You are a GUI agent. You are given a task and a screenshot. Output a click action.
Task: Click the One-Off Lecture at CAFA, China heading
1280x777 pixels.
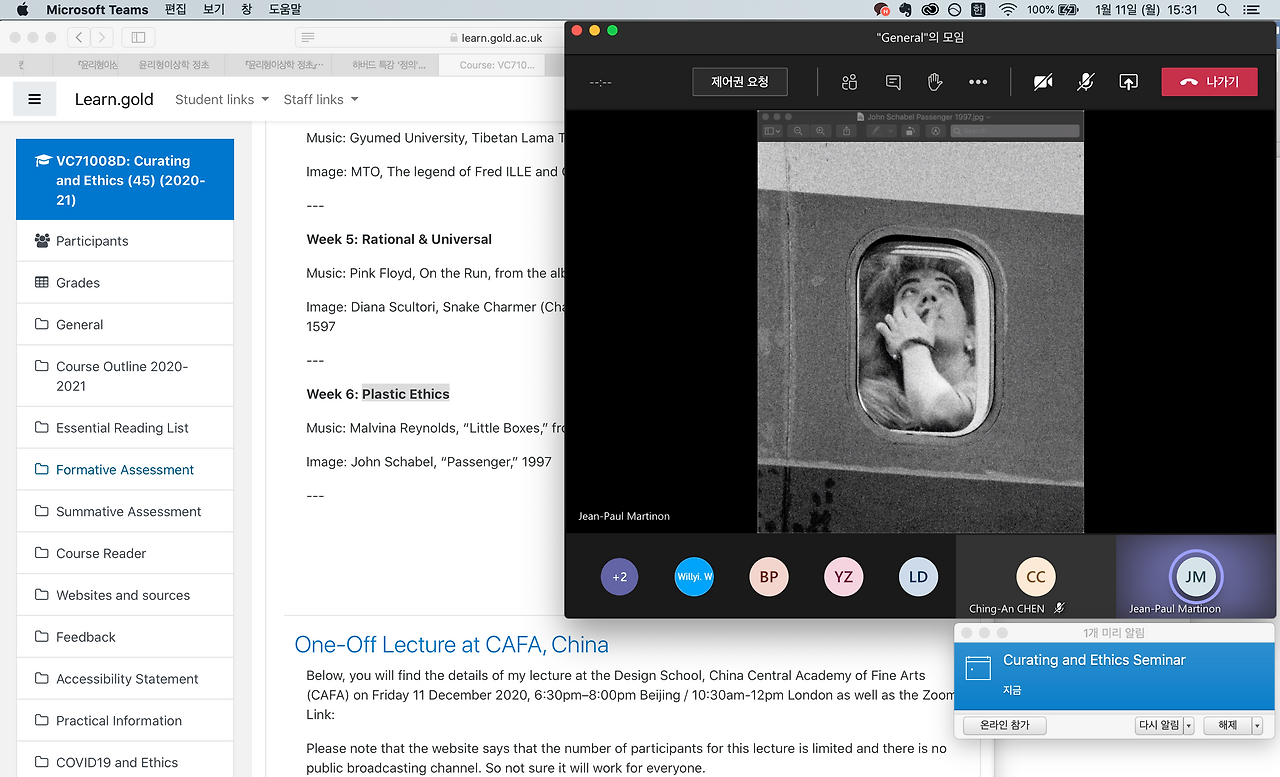[x=451, y=644]
